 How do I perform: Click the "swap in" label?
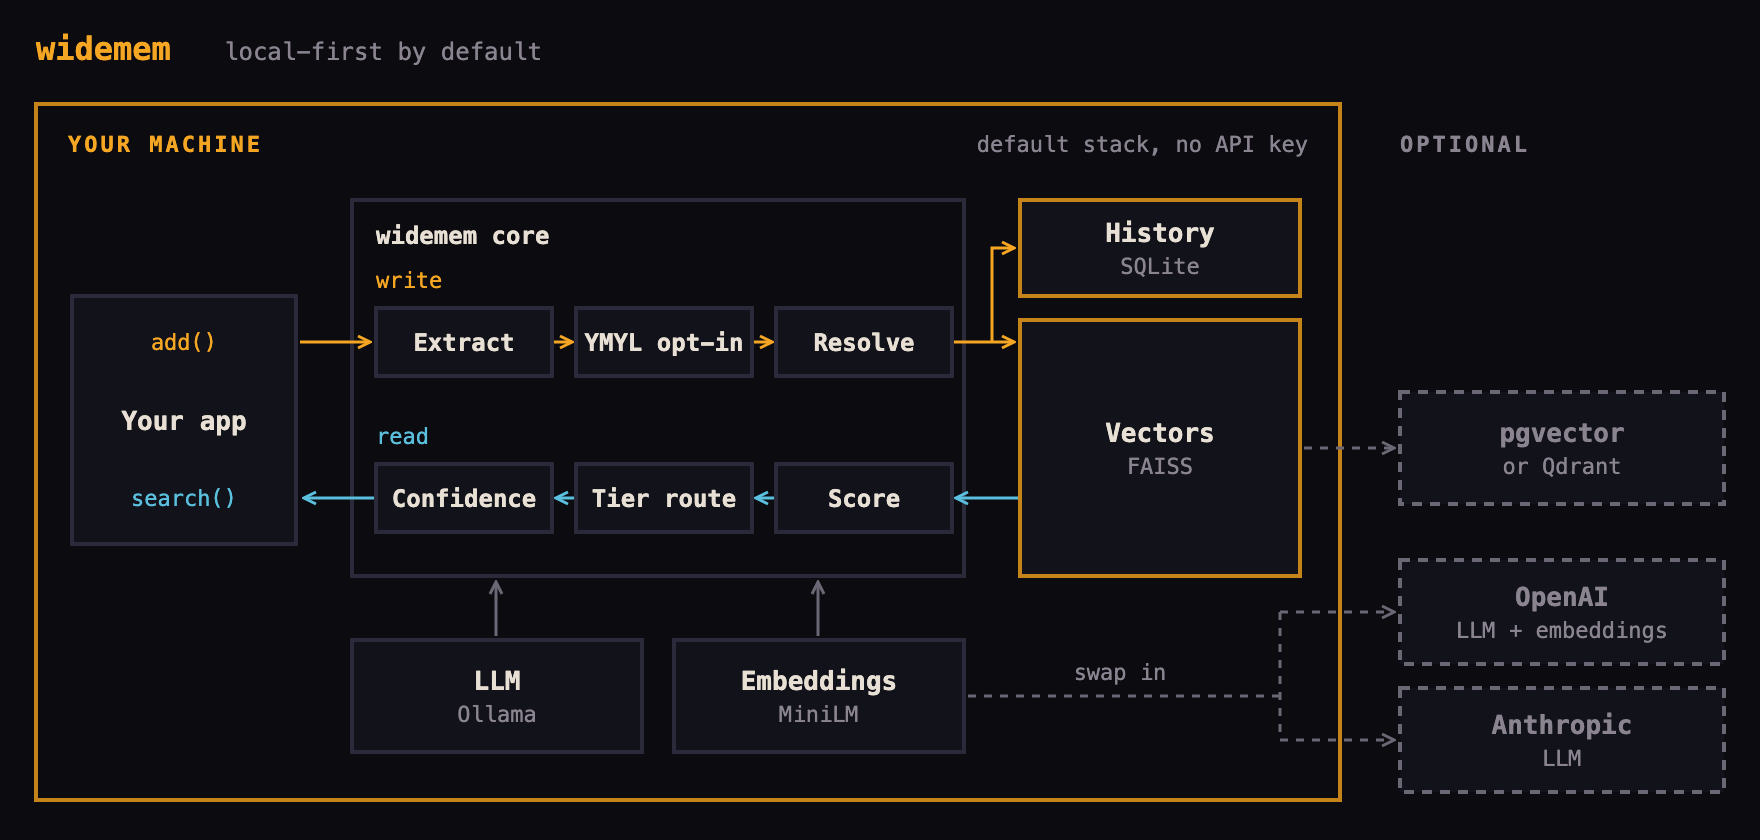pyautogui.click(x=1120, y=673)
